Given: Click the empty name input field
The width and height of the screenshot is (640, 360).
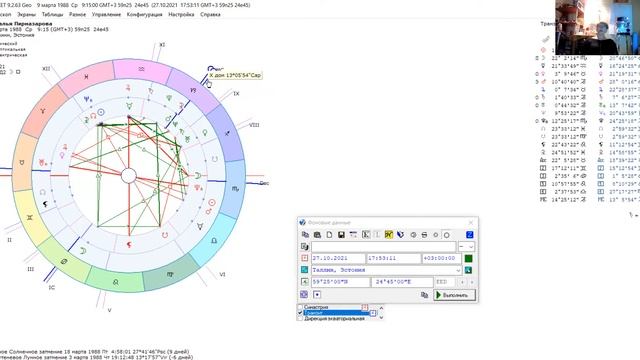Looking at the screenshot, I should pyautogui.click(x=384, y=247).
